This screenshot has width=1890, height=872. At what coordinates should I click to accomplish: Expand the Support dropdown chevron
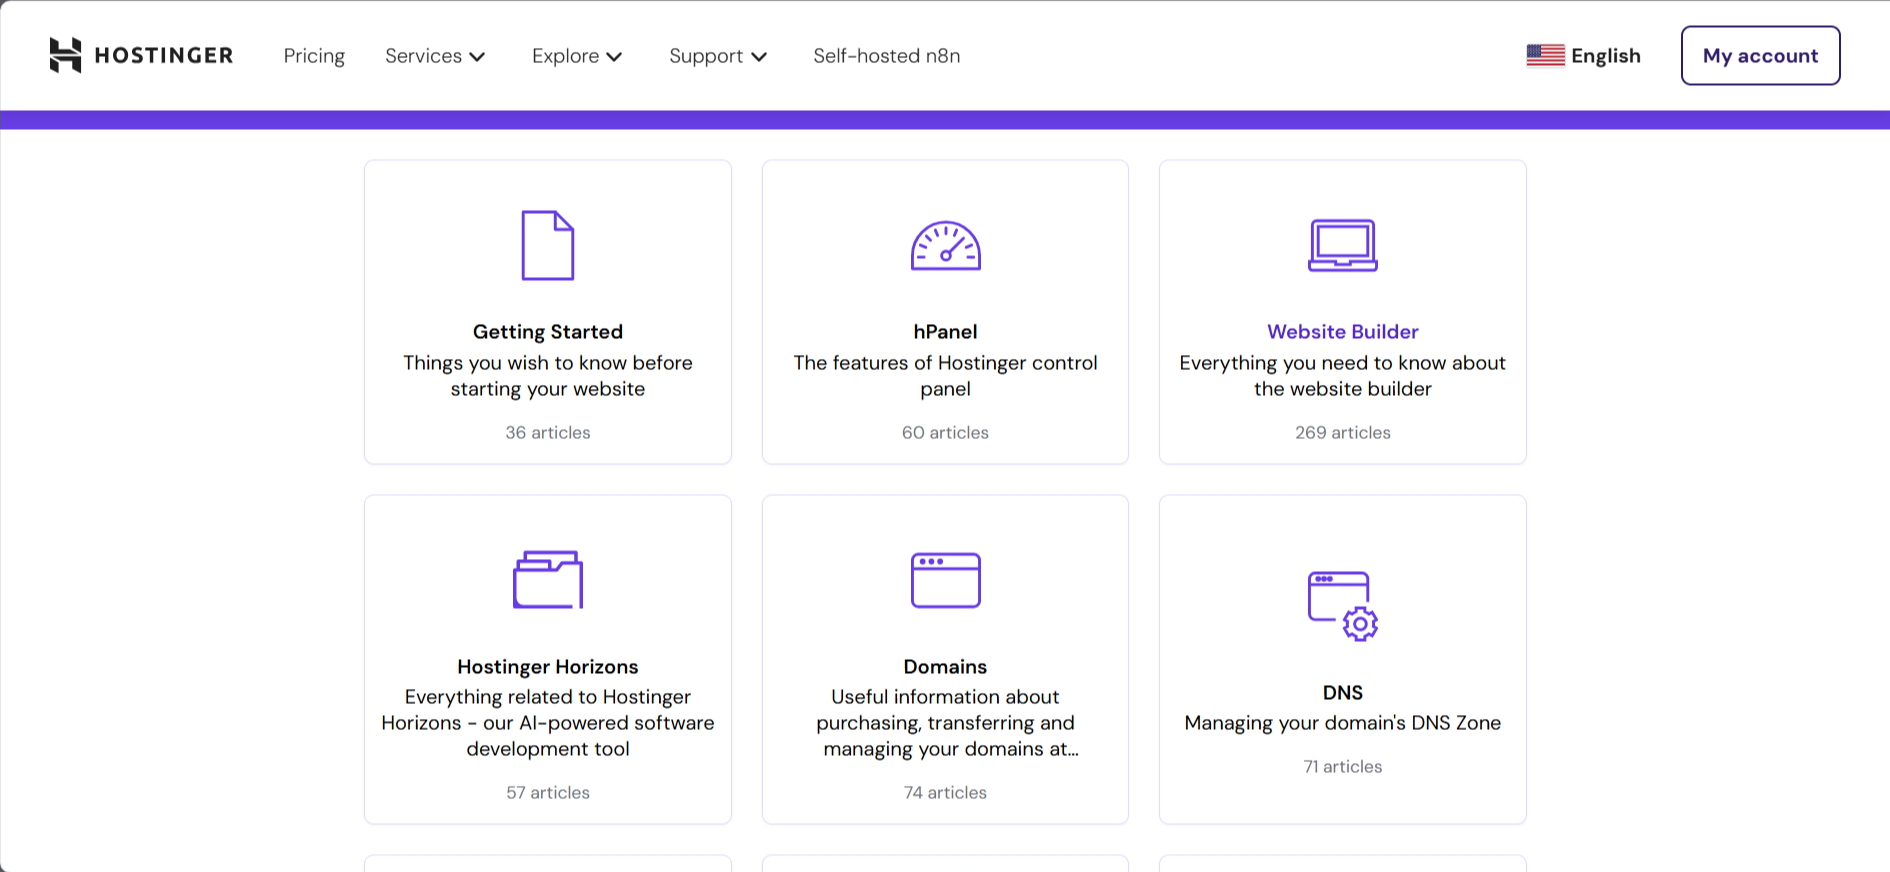[x=759, y=57]
